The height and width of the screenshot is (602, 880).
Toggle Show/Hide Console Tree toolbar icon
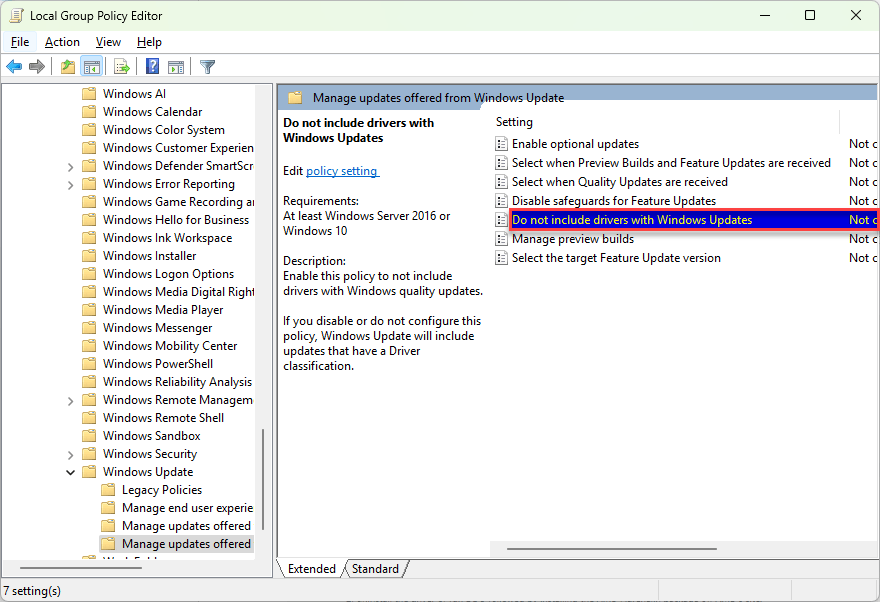click(91, 67)
